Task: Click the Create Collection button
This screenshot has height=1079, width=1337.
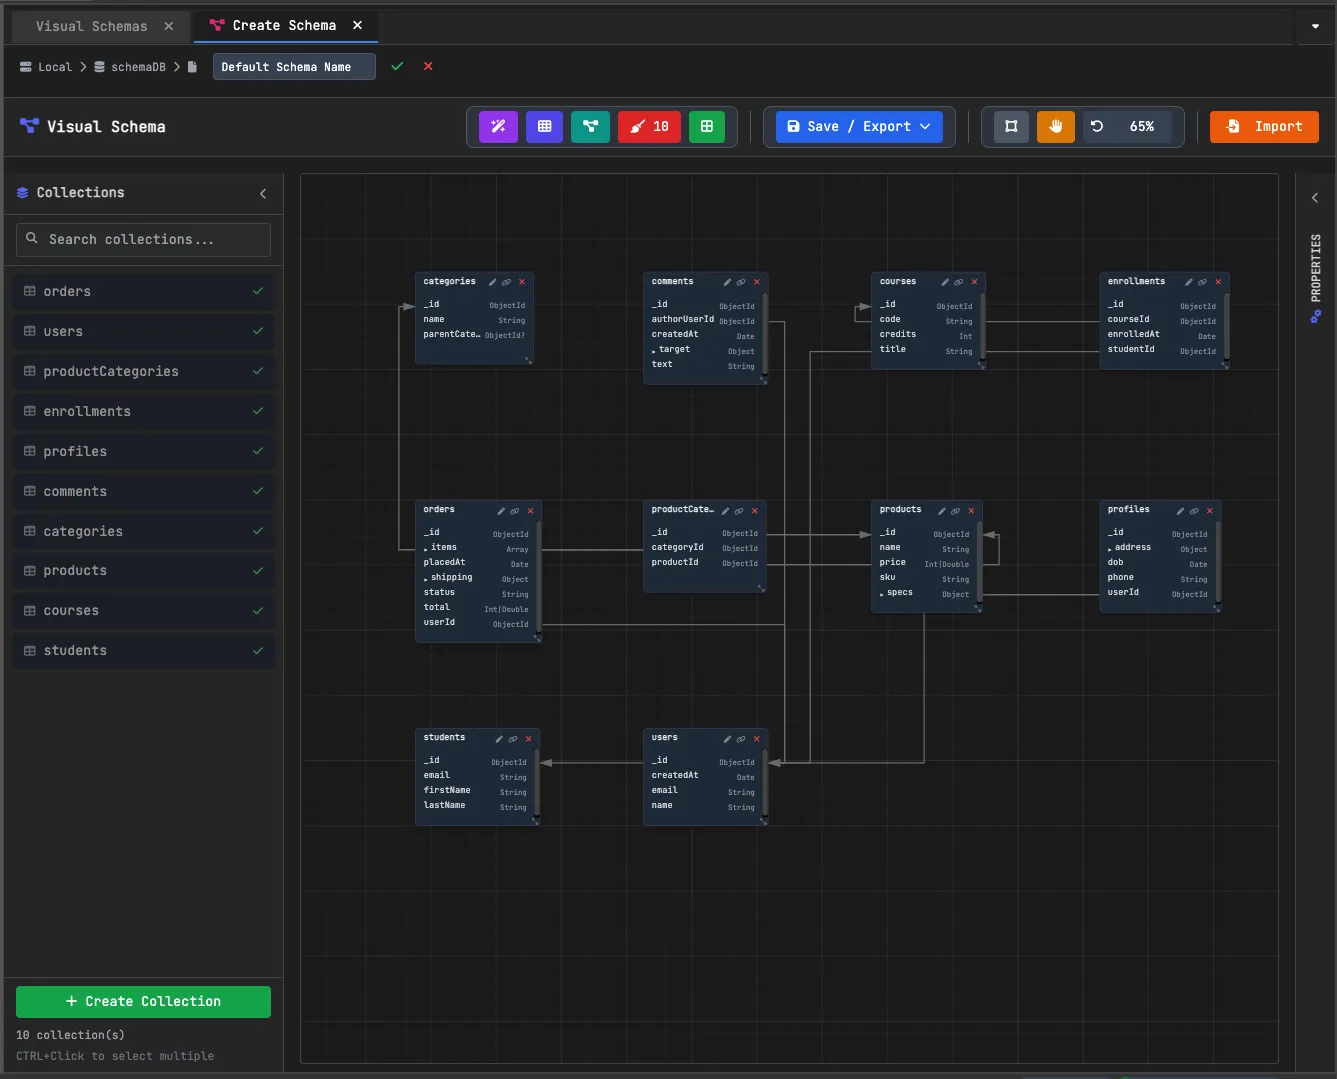Action: click(142, 1001)
